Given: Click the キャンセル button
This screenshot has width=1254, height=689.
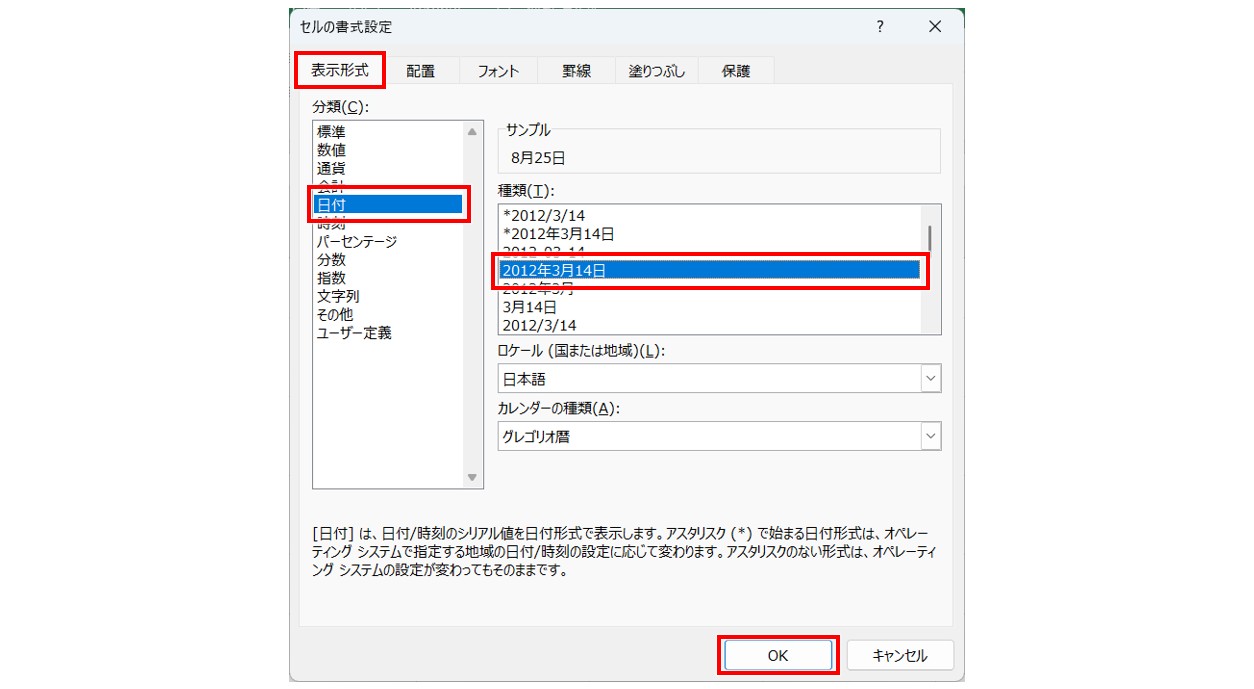Looking at the screenshot, I should point(900,656).
